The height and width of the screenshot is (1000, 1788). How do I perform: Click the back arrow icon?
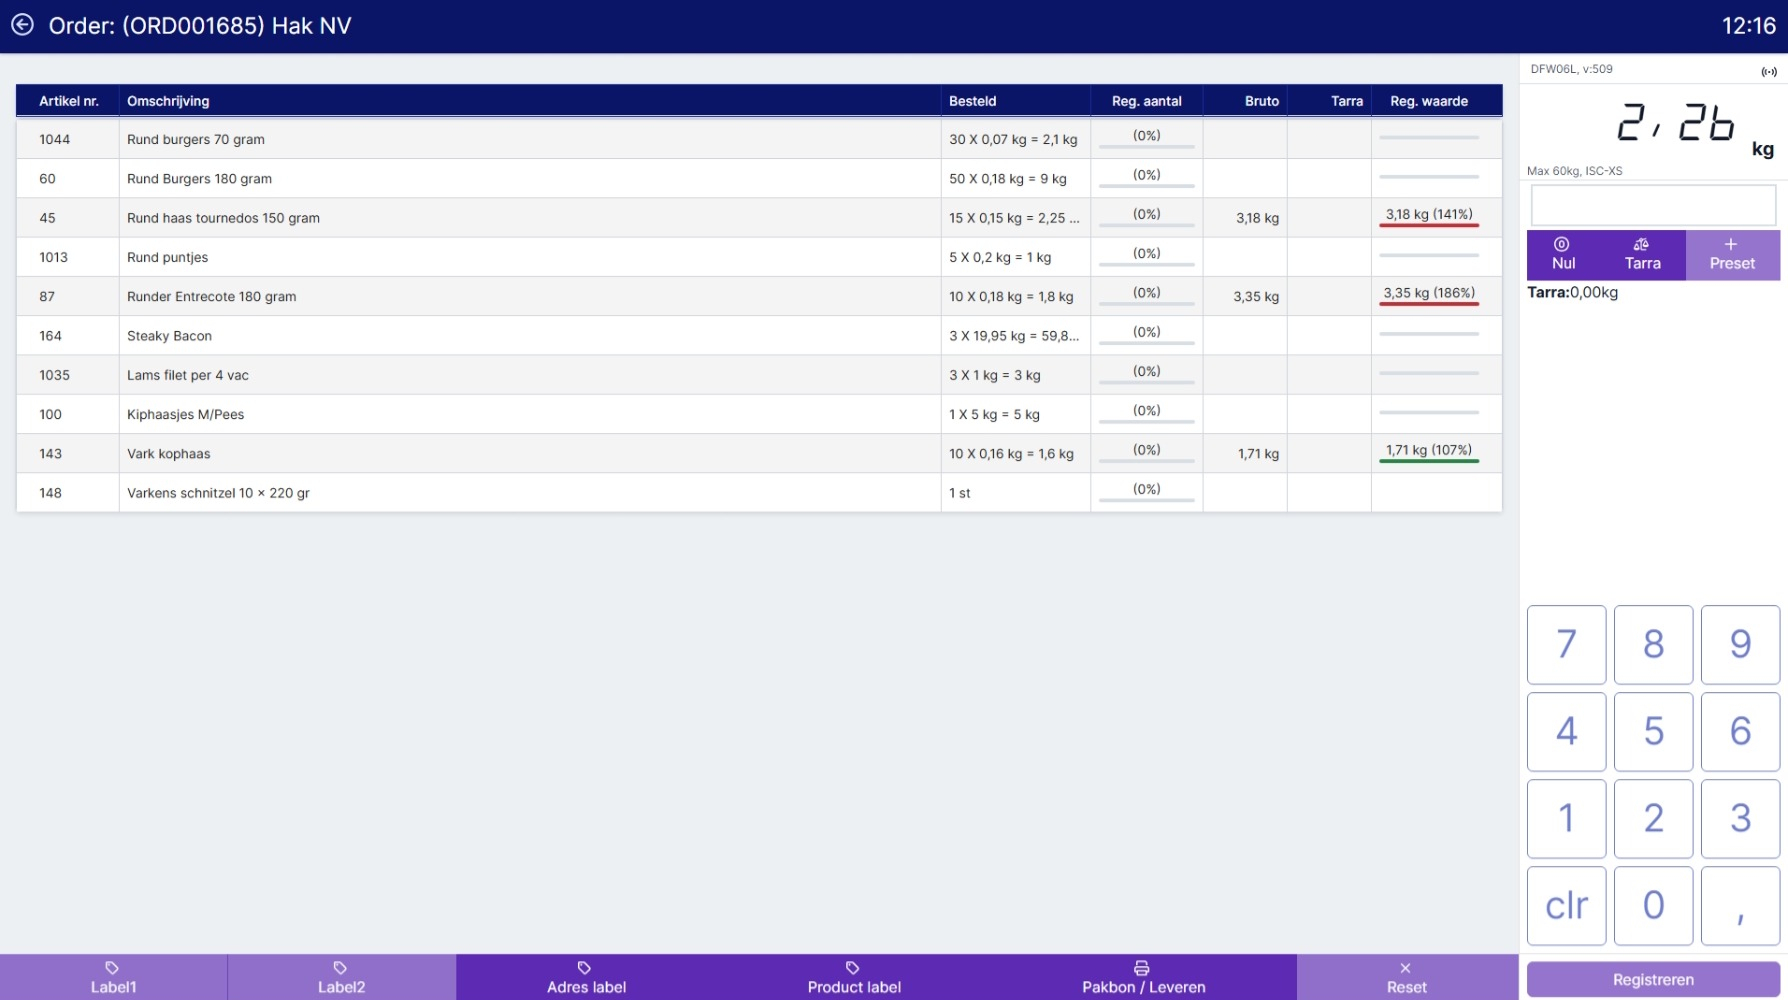[x=22, y=25]
